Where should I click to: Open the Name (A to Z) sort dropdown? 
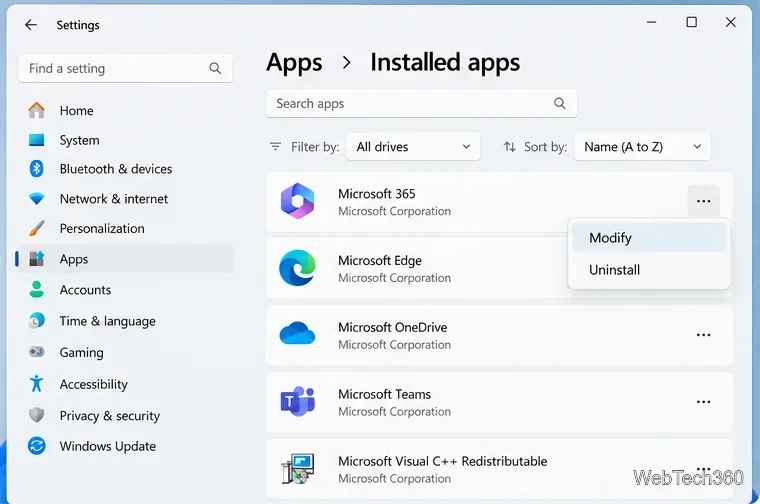[642, 146]
